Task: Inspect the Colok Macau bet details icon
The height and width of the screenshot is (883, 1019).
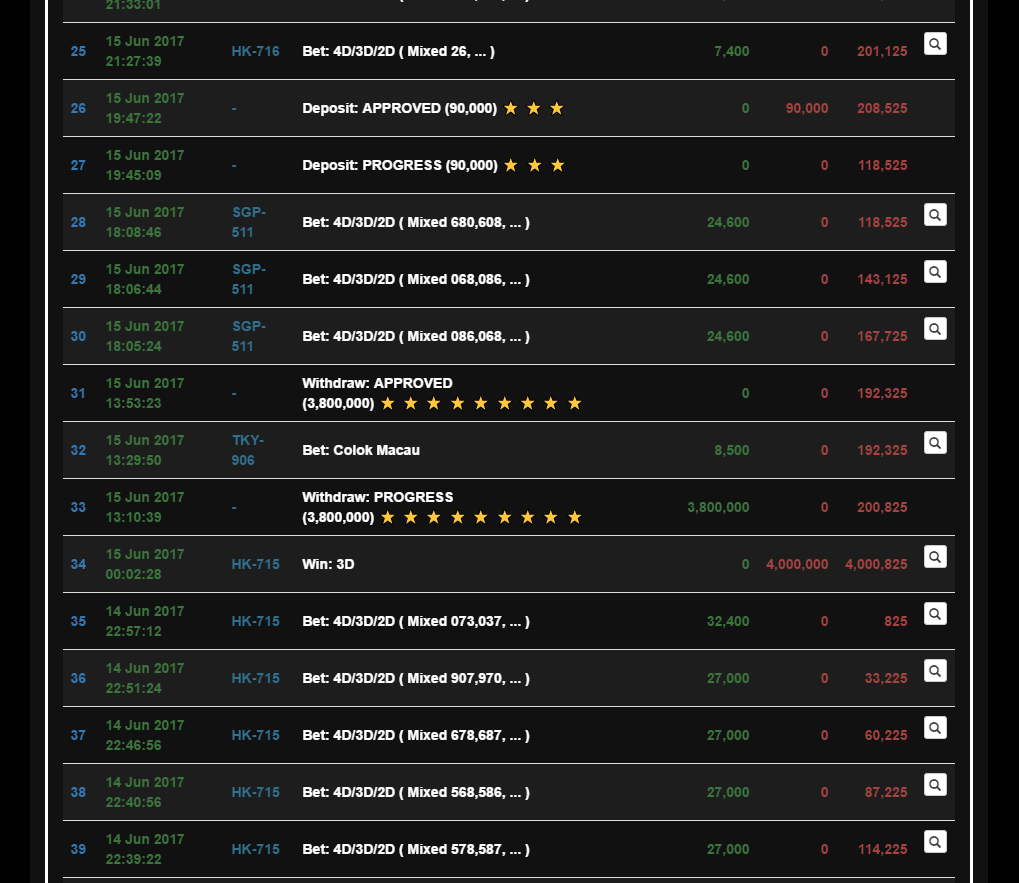Action: (935, 442)
